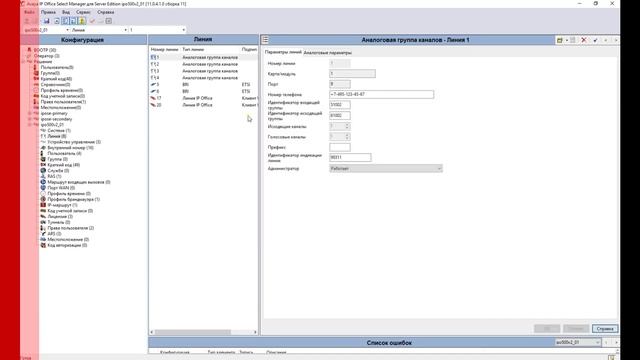The image size is (640, 360).
Task: Click the check mark validate icon in the Линия 1 header
Action: (x=595, y=40)
